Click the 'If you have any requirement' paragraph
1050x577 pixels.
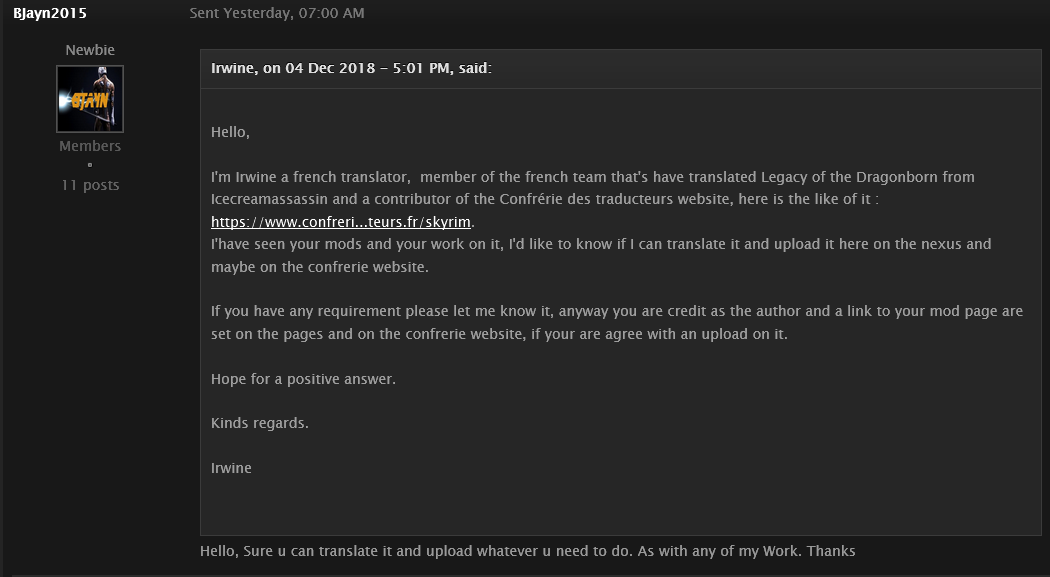(617, 323)
